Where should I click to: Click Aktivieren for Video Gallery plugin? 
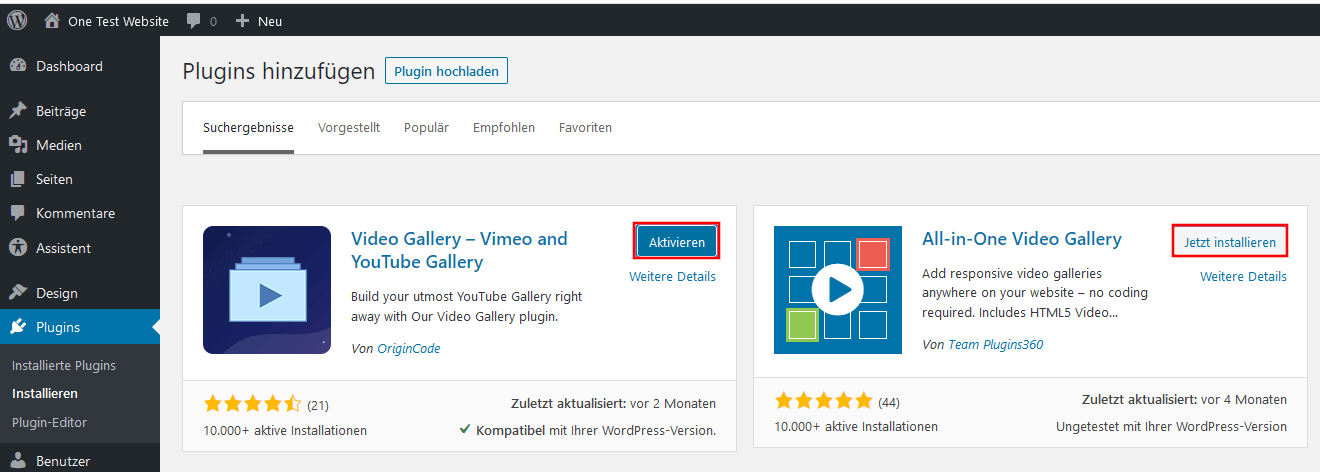677,242
